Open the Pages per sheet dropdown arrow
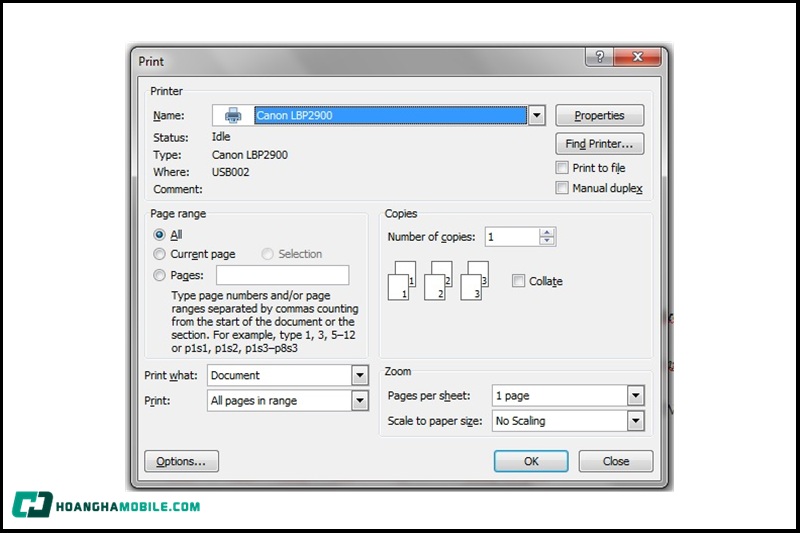The image size is (800, 533). (636, 396)
